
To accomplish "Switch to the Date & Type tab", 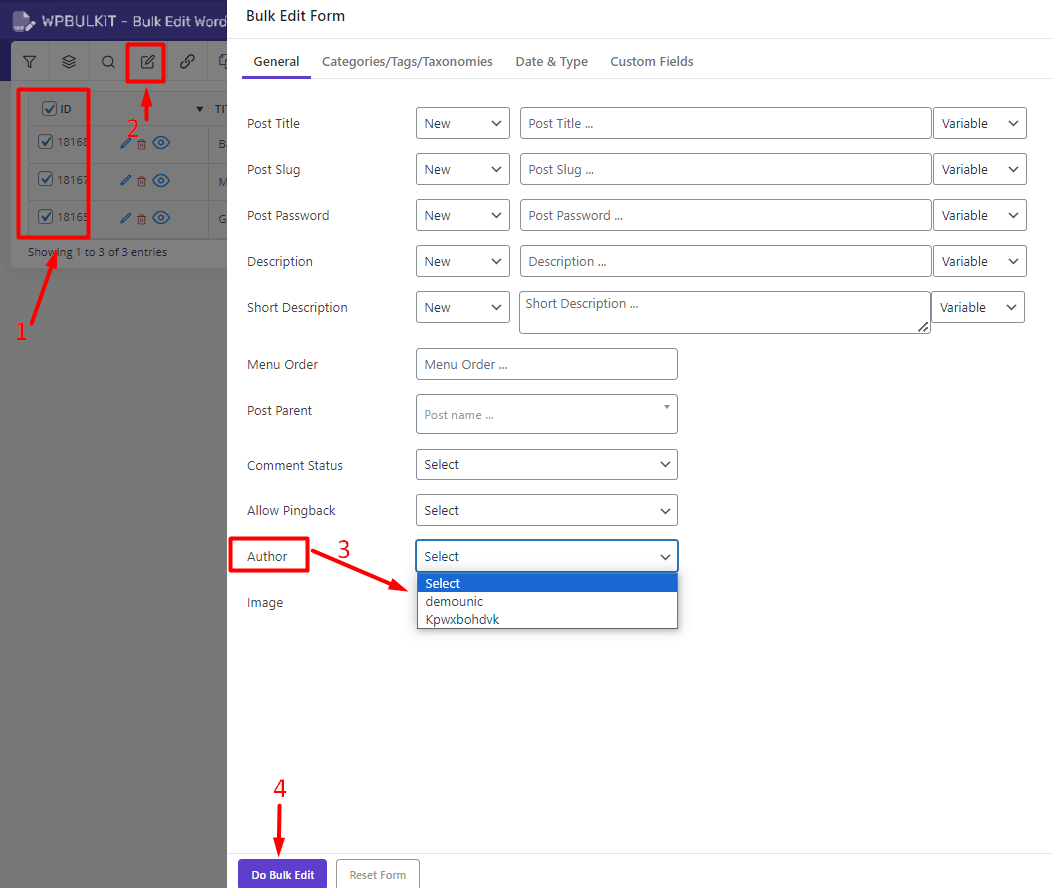I will coord(551,61).
